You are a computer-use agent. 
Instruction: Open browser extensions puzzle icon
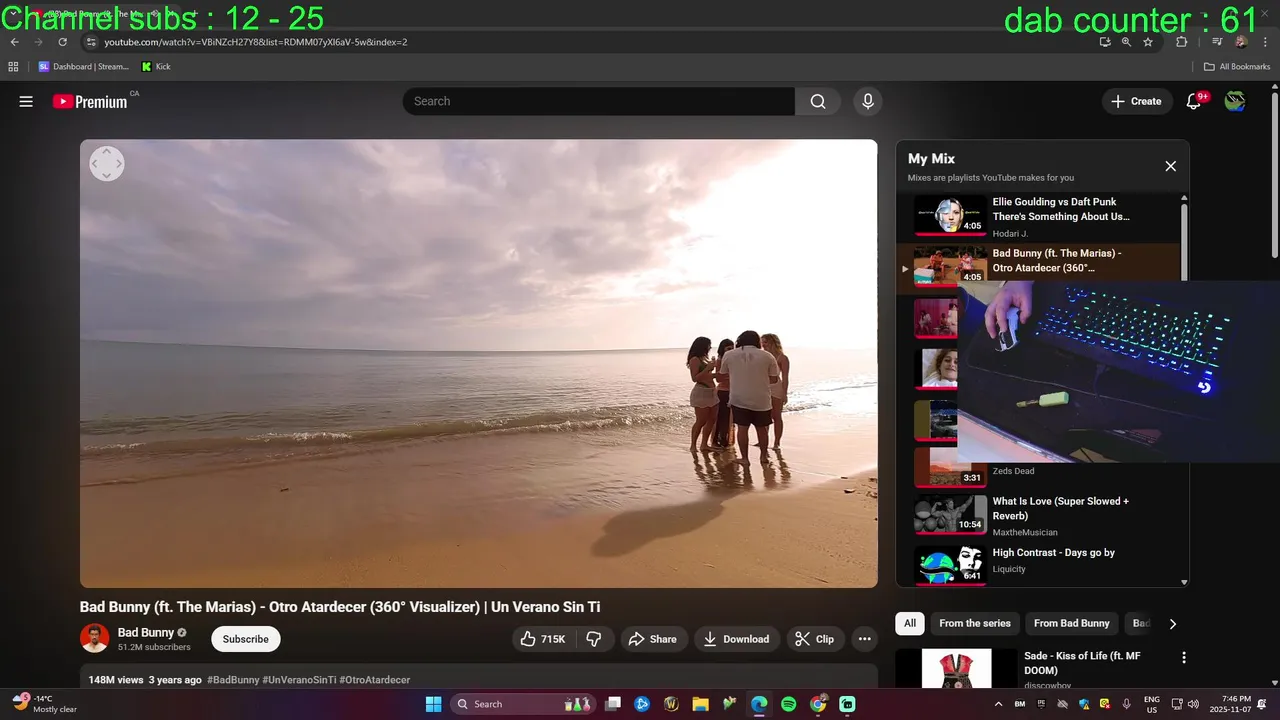pos(1181,42)
